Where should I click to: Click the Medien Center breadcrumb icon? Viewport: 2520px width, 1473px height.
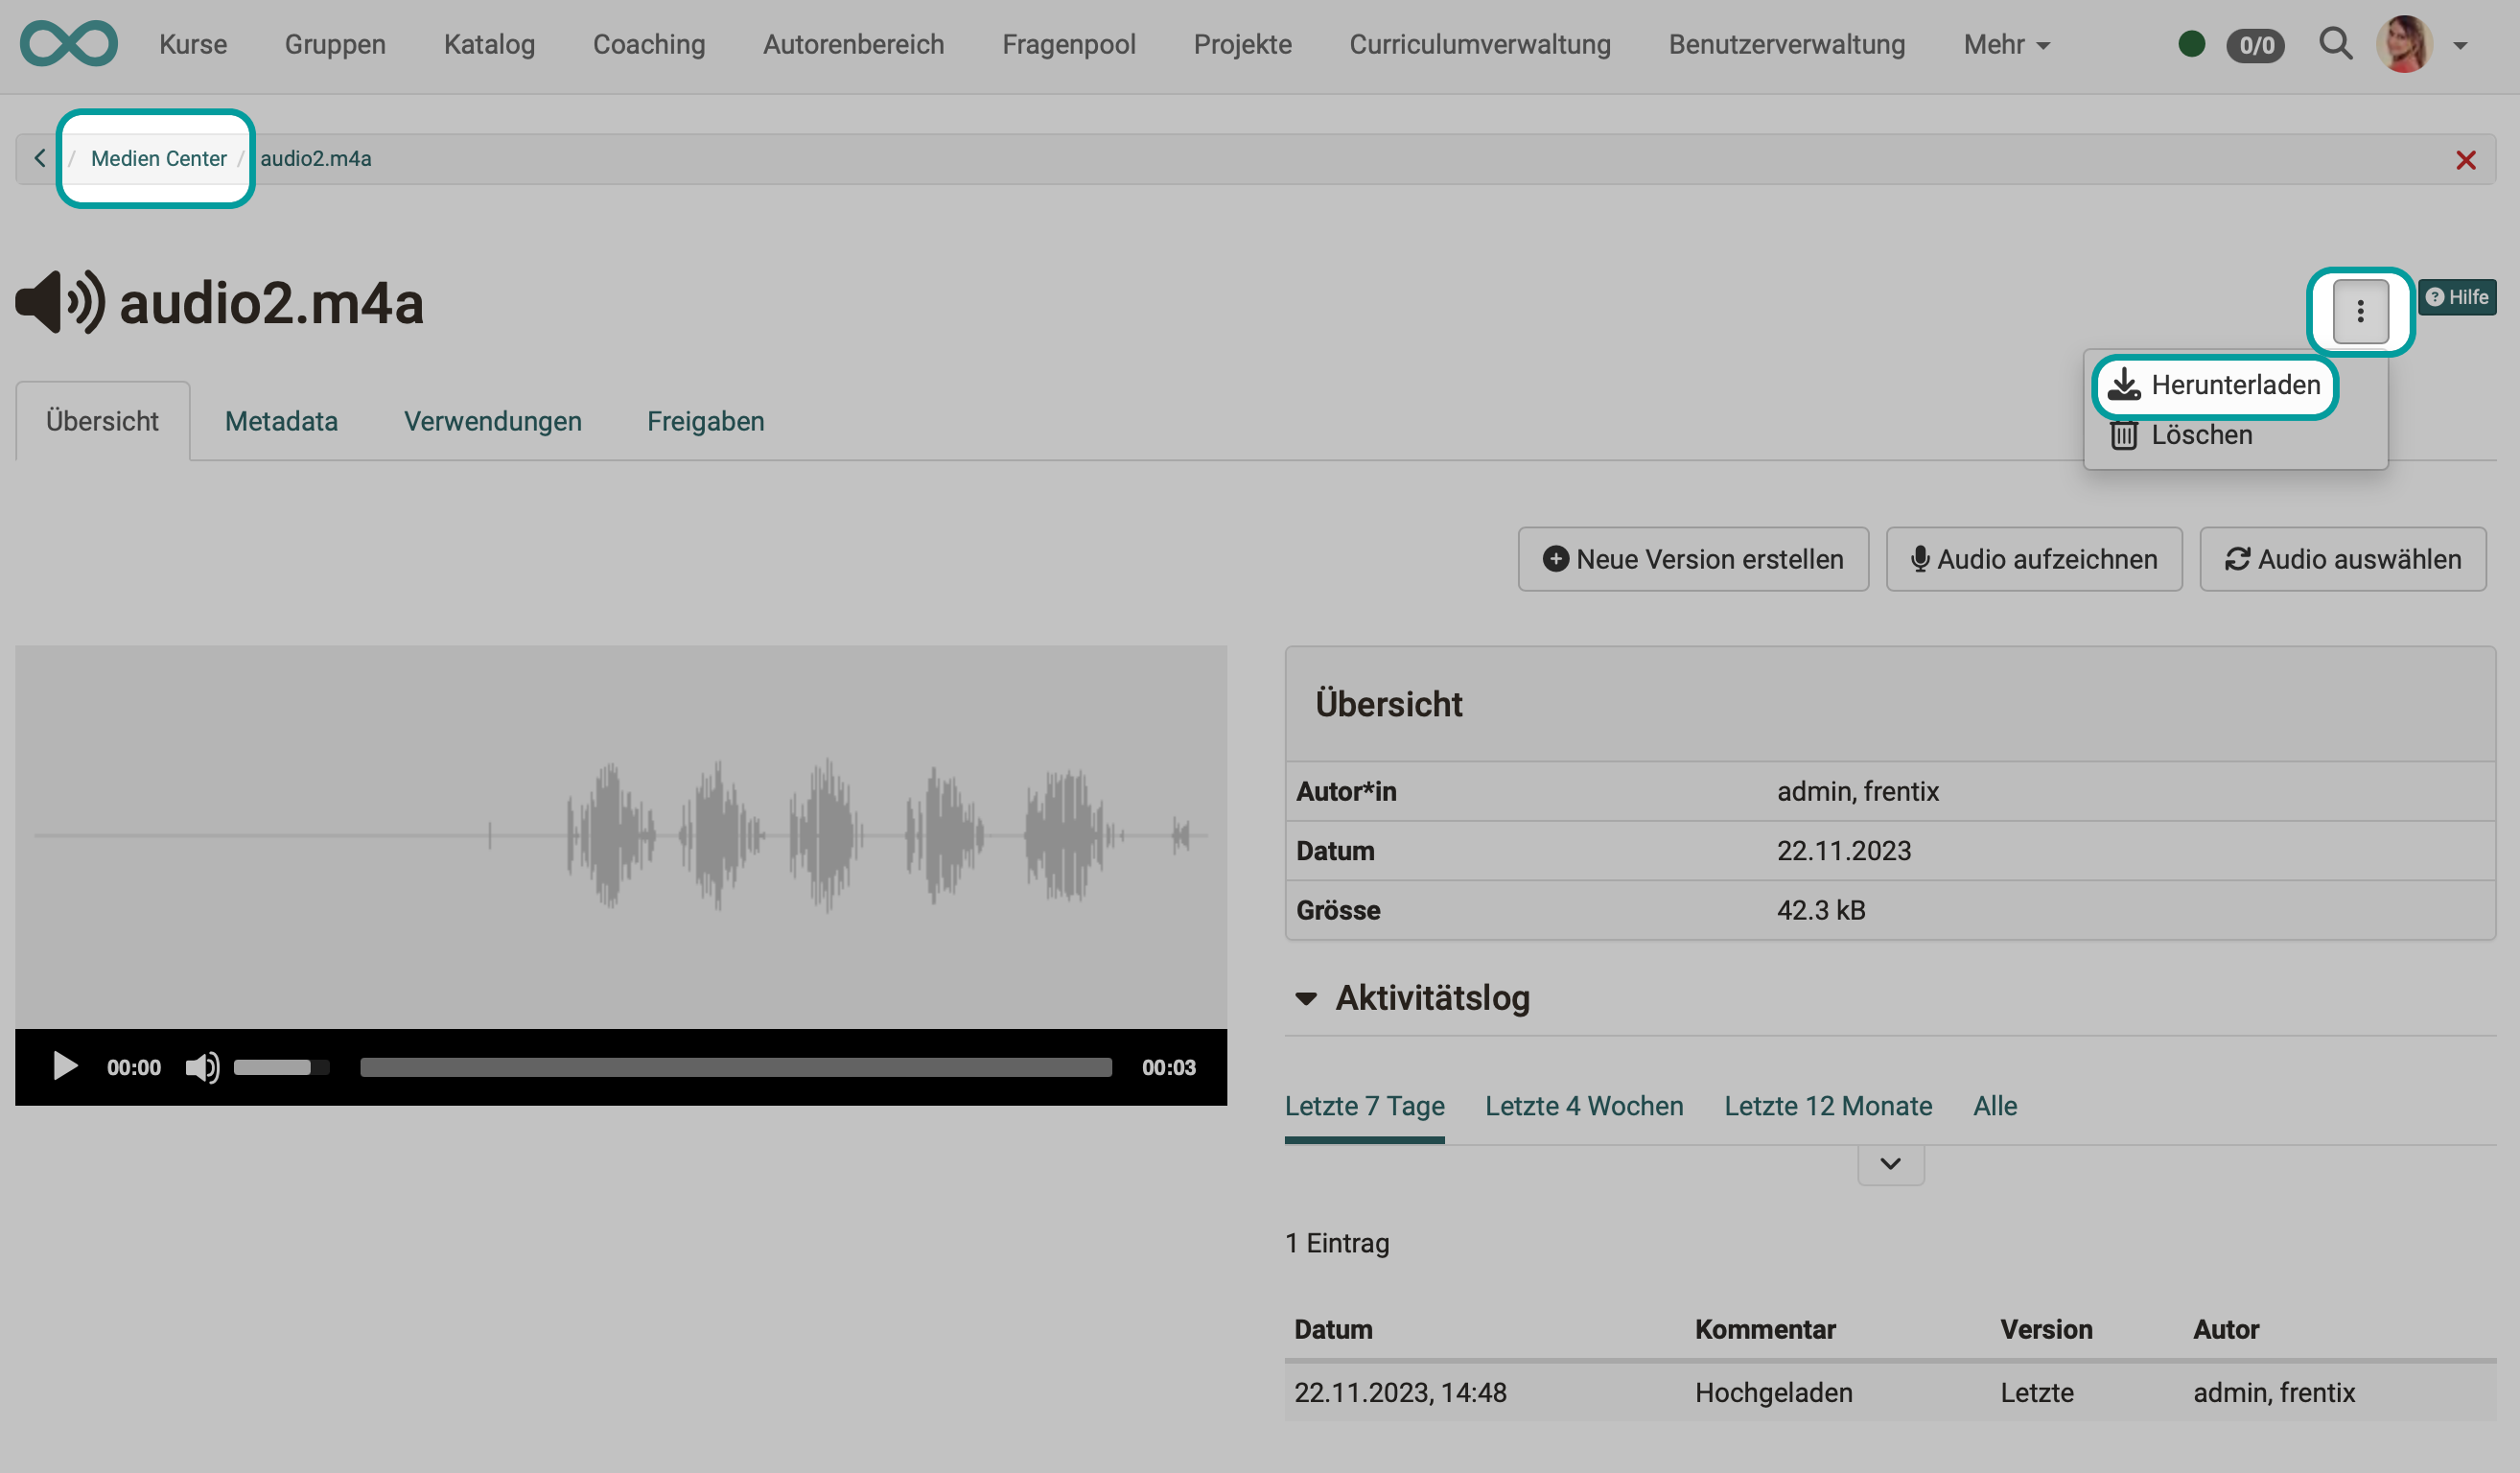157,158
